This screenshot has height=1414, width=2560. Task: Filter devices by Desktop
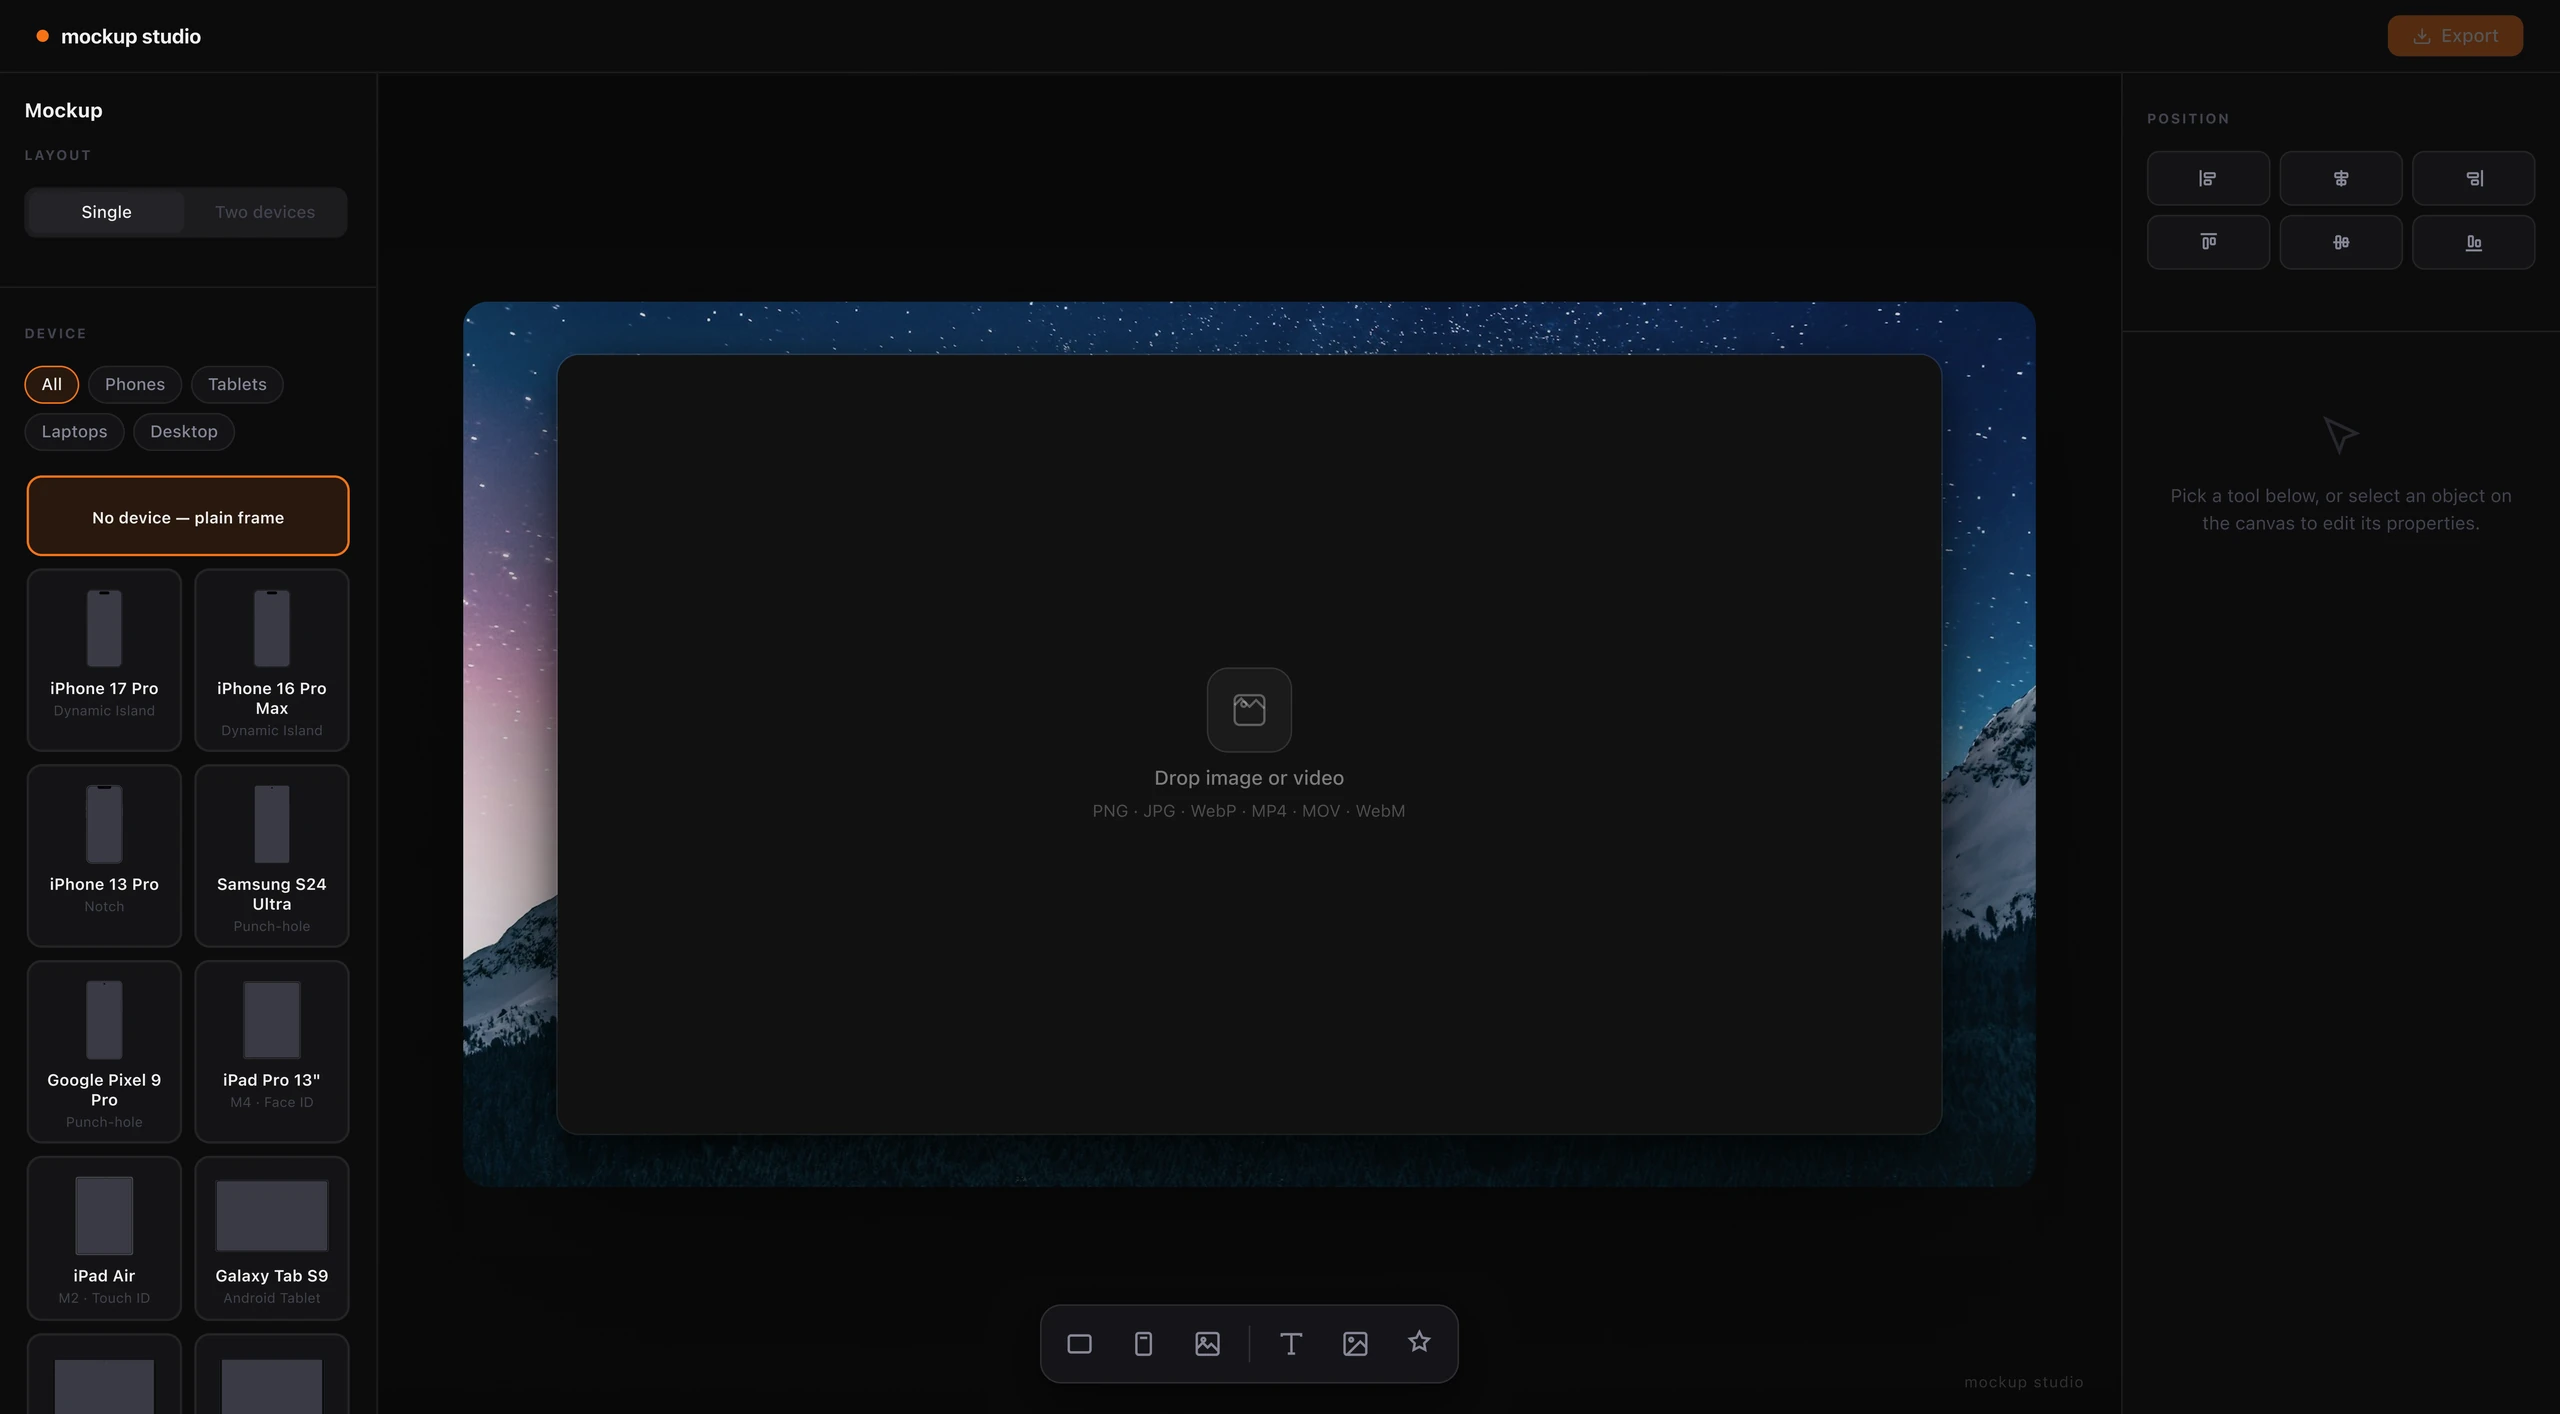click(x=184, y=431)
